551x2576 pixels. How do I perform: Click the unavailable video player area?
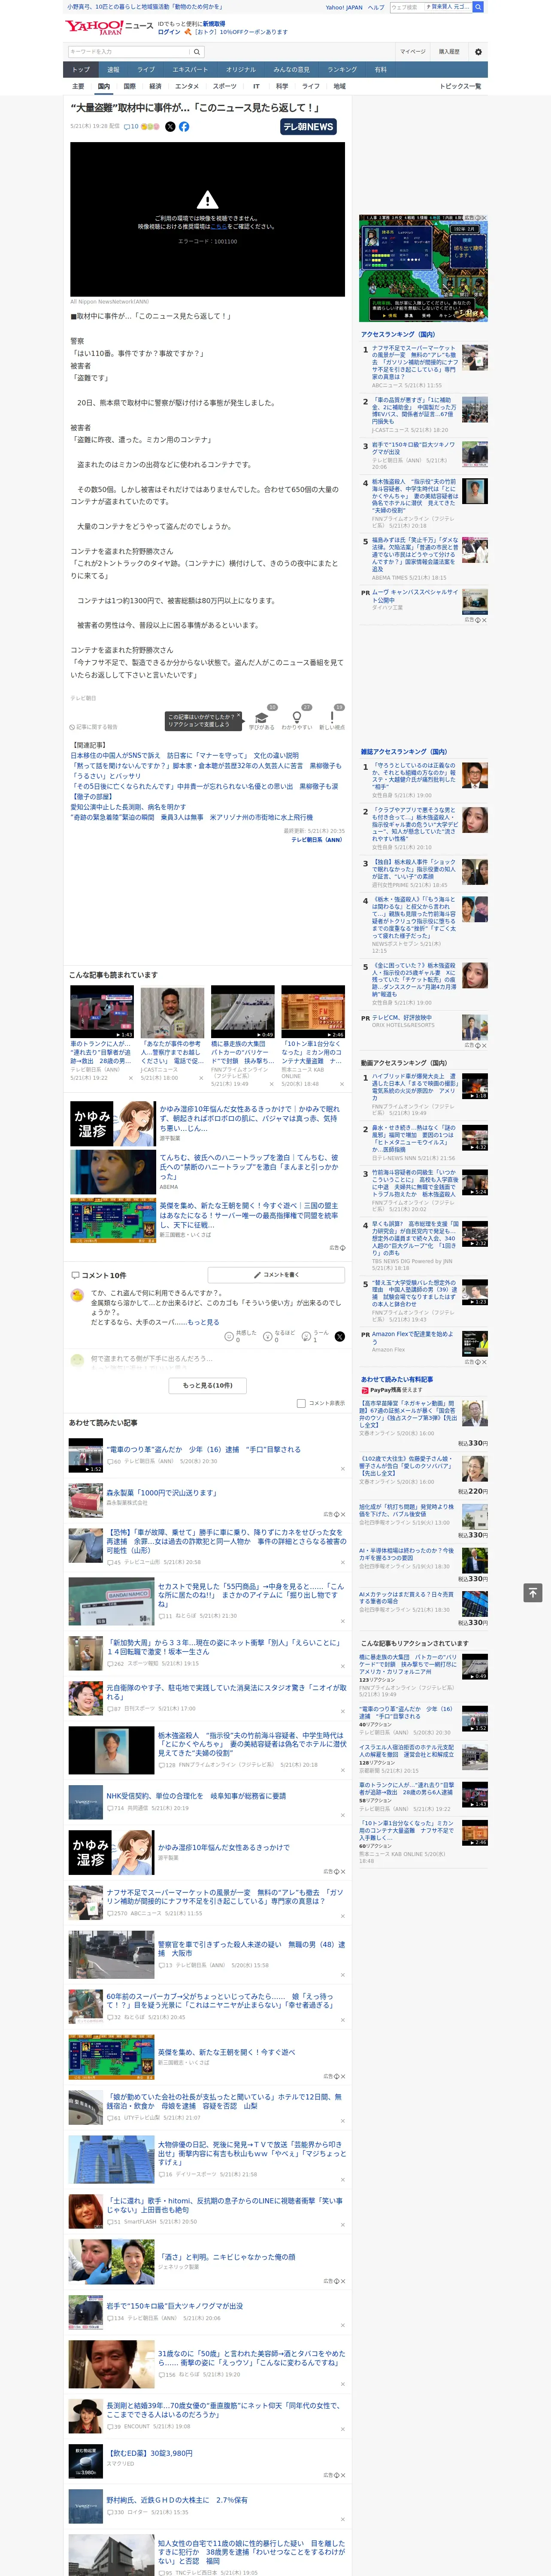tap(207, 219)
